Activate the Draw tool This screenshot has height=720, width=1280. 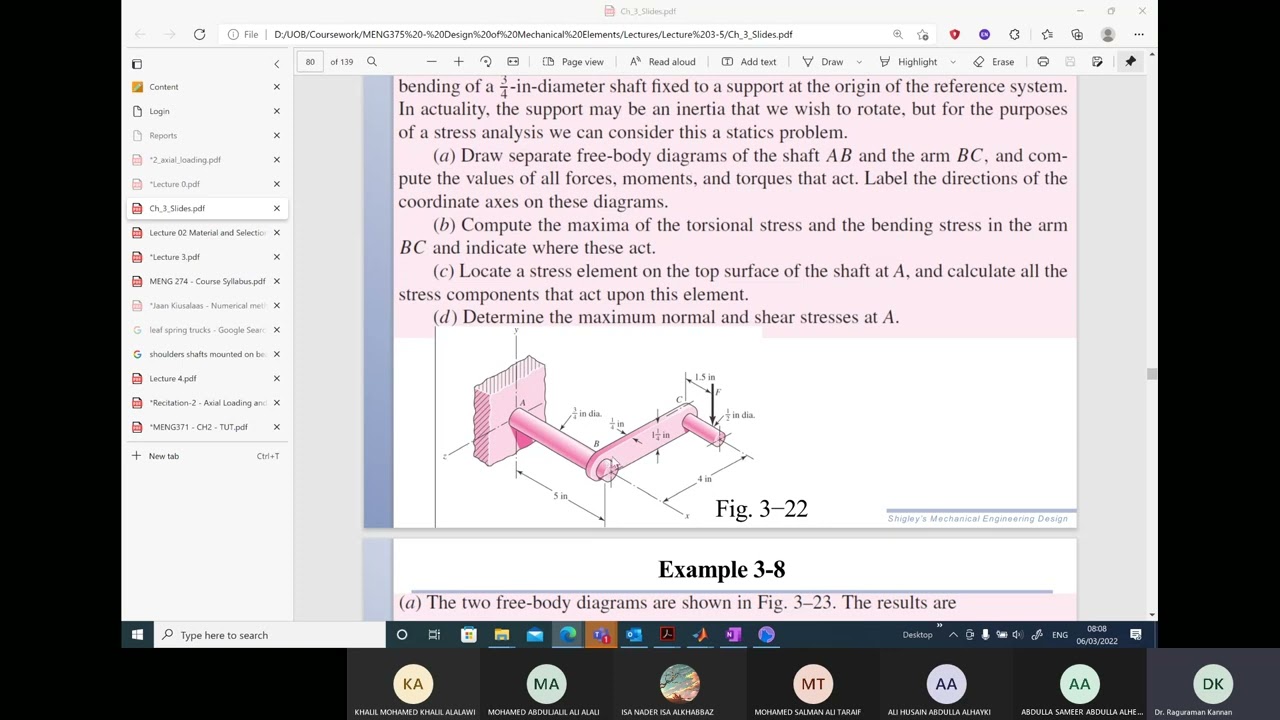(823, 62)
